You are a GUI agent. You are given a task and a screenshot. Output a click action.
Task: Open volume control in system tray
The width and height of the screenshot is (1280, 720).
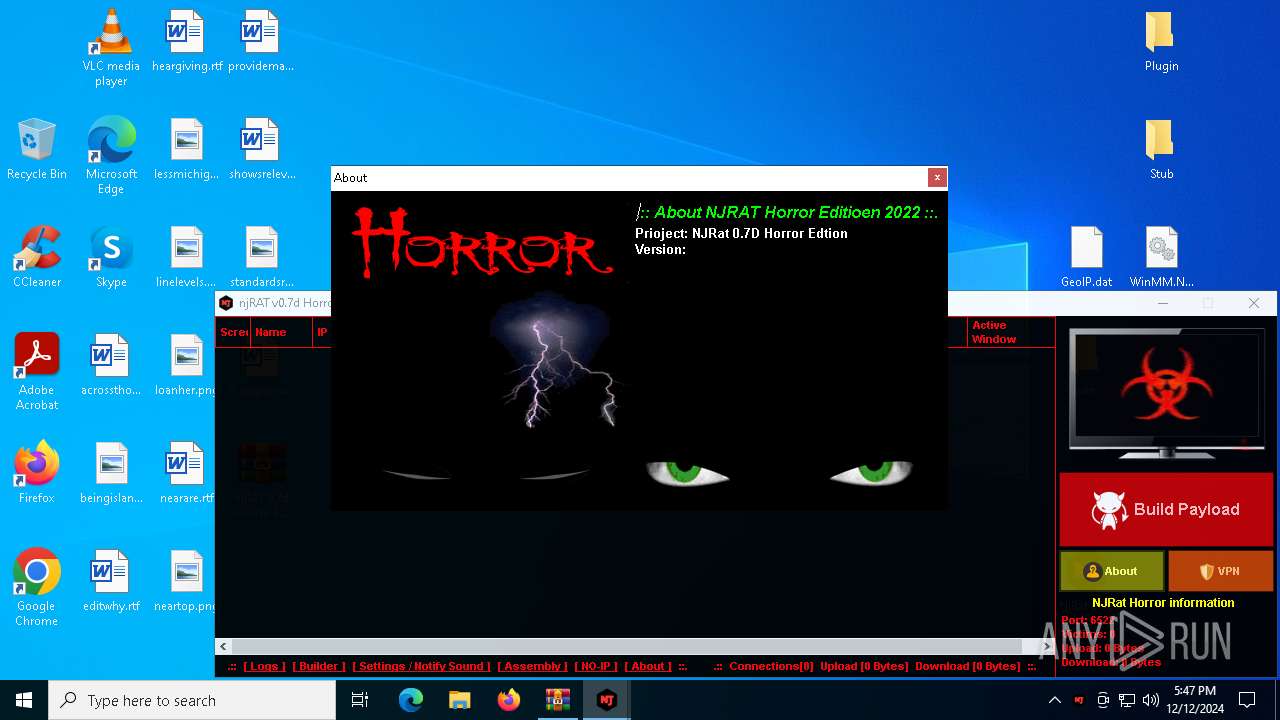tap(1151, 700)
